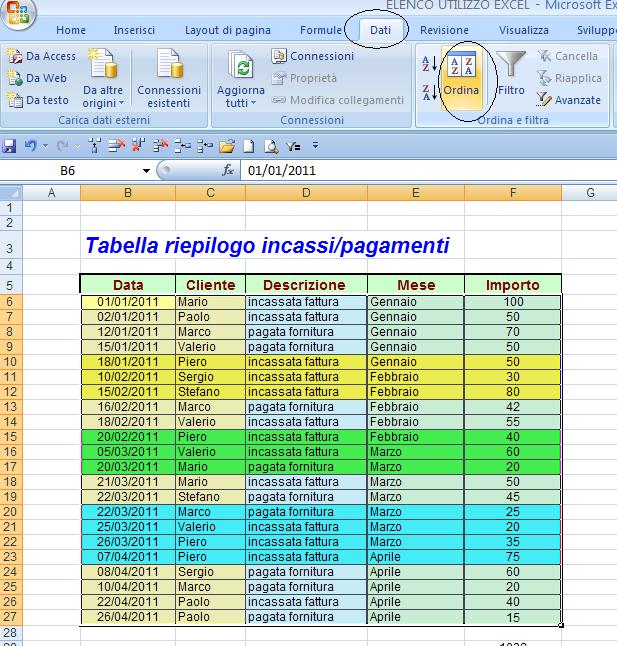The image size is (617, 646).
Task: Sort descending with the Z-A icon
Action: [x=429, y=93]
